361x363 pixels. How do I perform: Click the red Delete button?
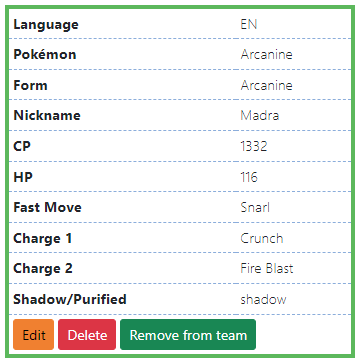87,335
